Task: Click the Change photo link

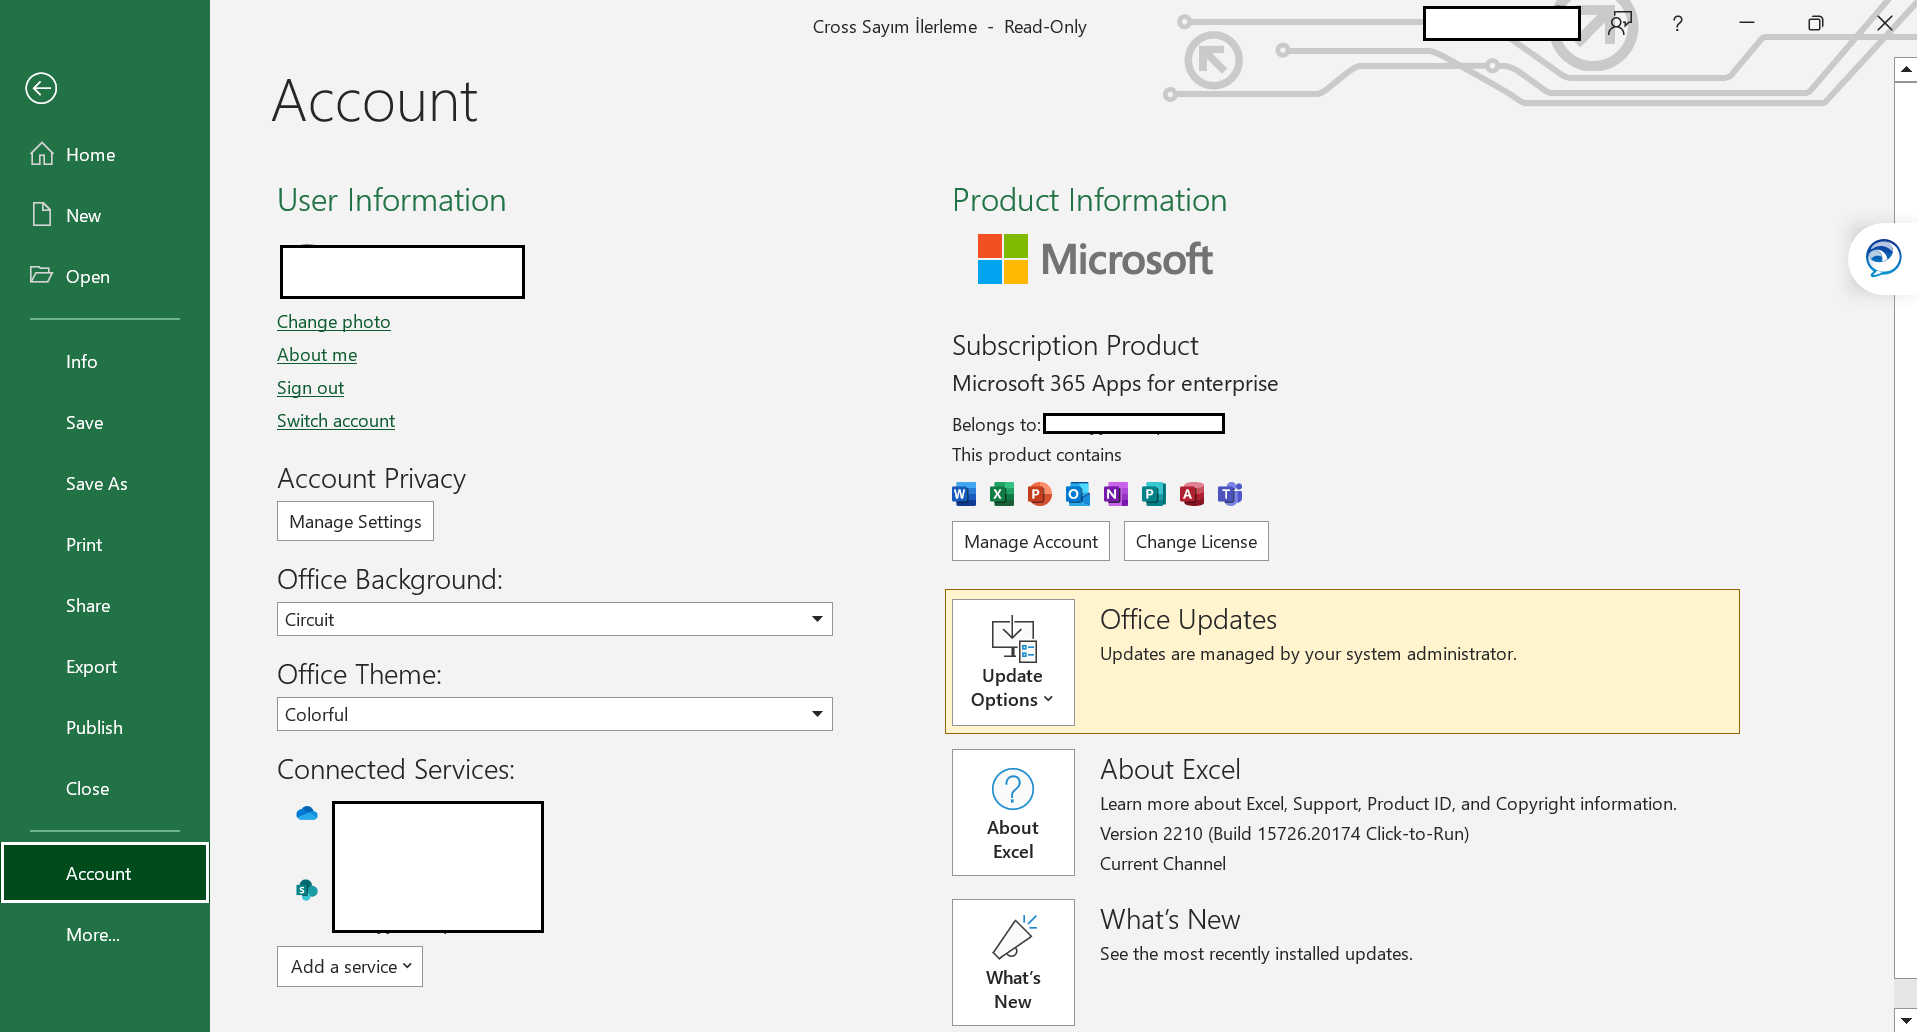Action: [333, 322]
